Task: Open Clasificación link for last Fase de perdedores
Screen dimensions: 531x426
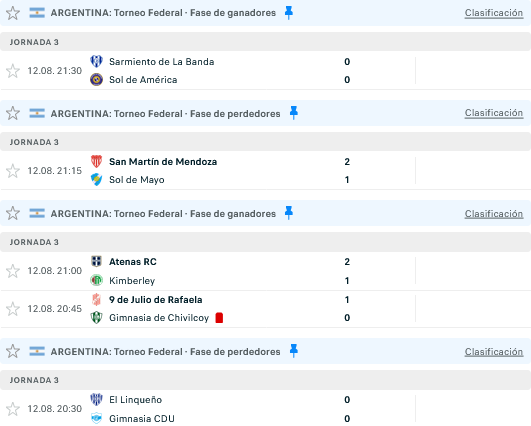Action: click(x=494, y=352)
